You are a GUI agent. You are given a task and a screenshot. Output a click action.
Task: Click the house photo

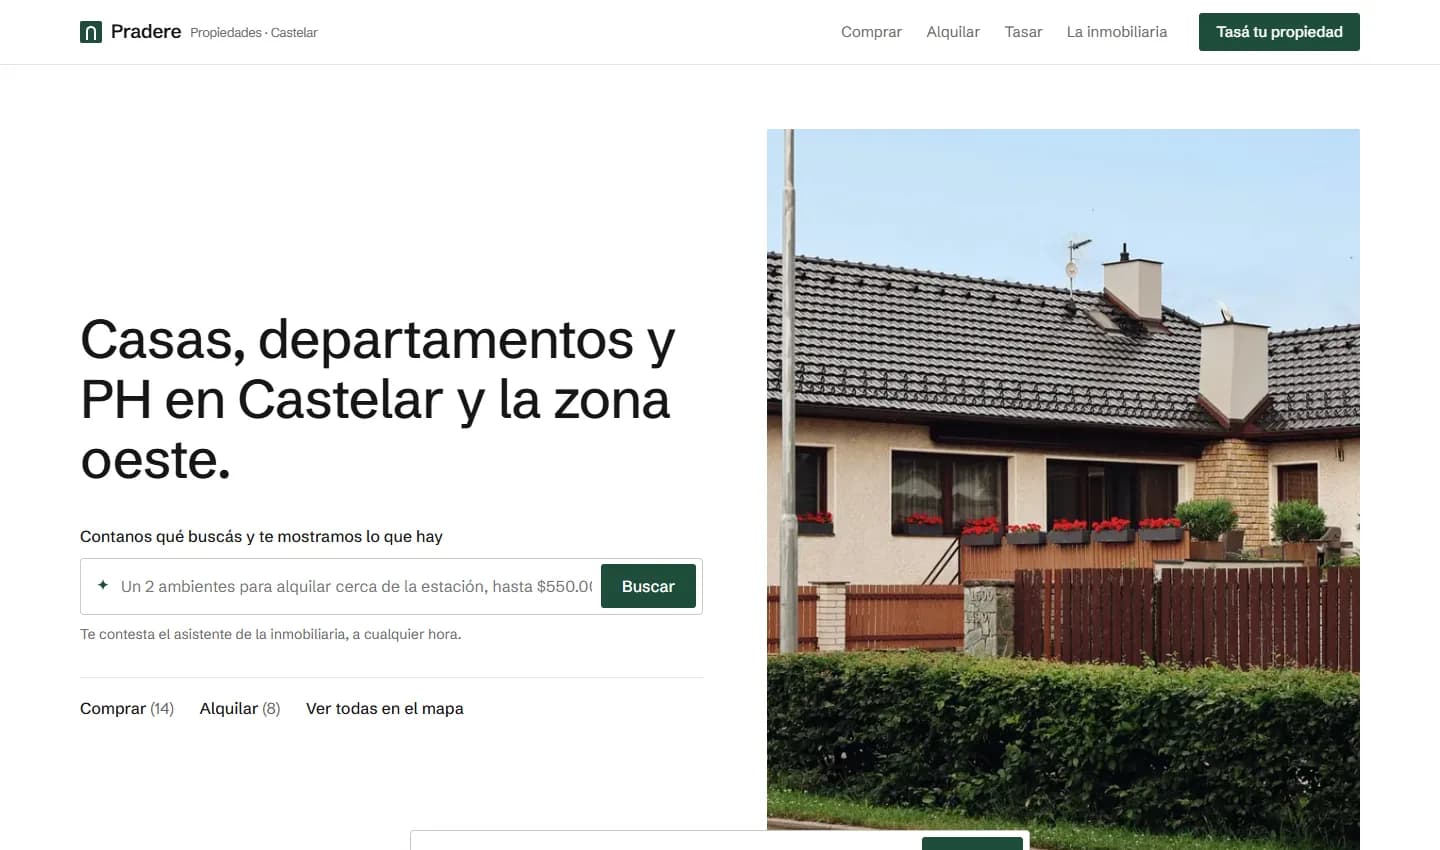coord(1063,489)
